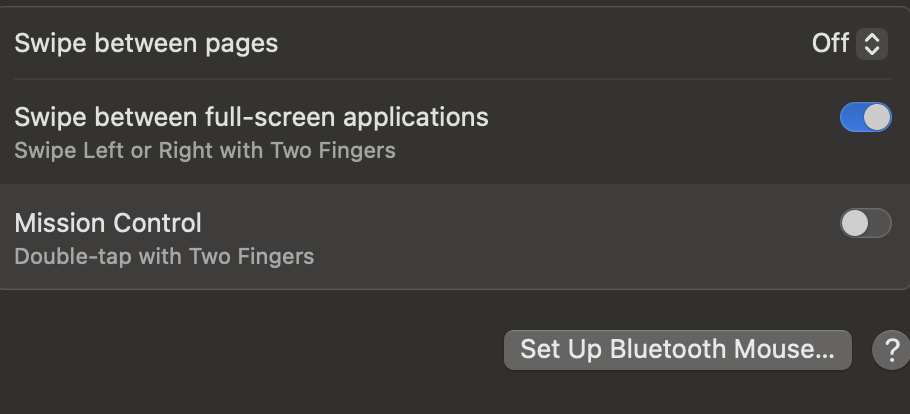Click the Mission Control label text

[108, 222]
